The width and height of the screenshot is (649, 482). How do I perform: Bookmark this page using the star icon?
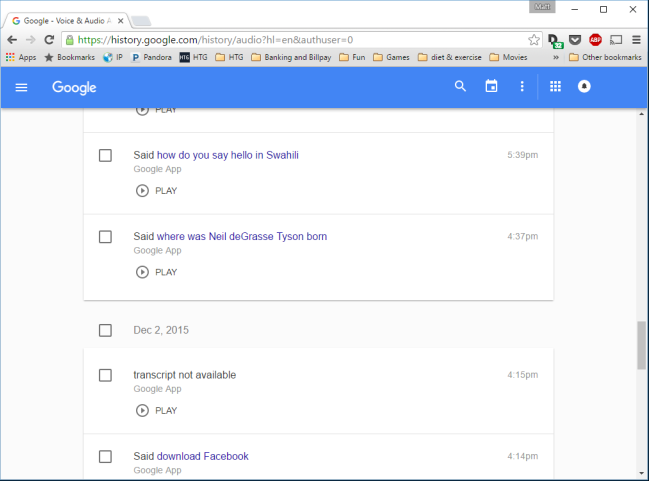[534, 40]
